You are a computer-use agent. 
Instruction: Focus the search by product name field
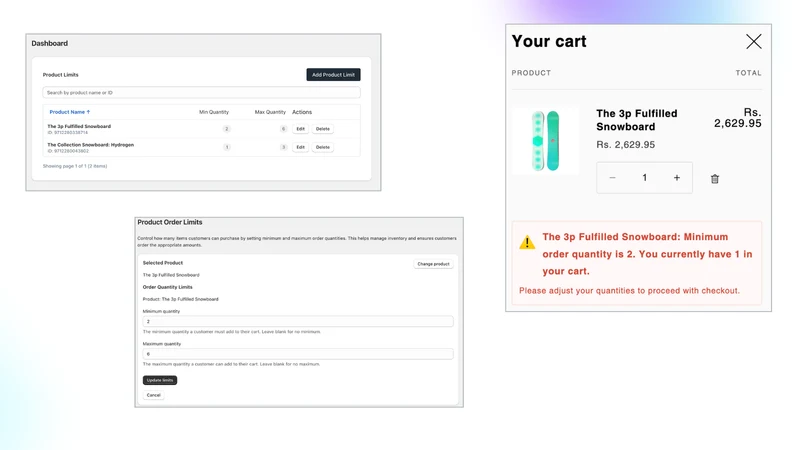(x=202, y=92)
